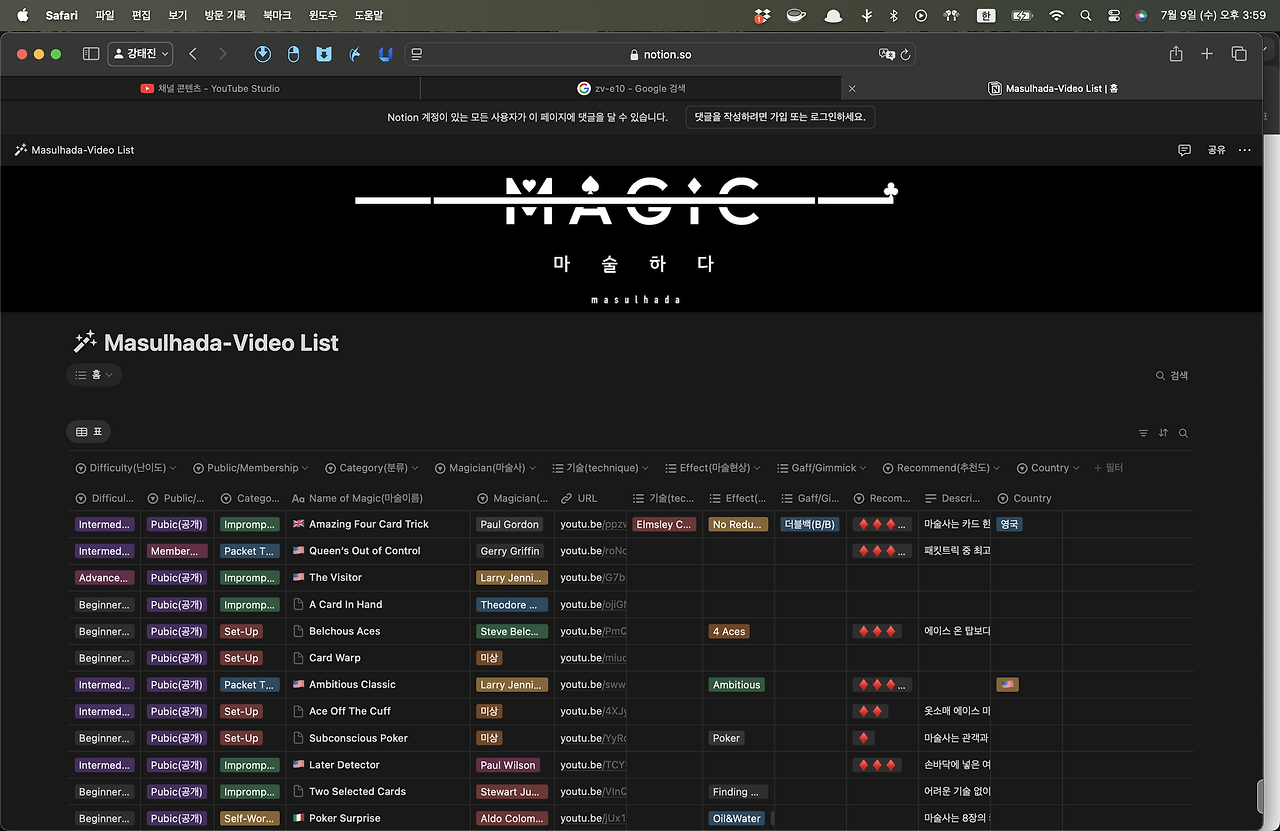Viewport: 1280px width, 831px height.
Task: Open macOS Control Center
Action: (x=1114, y=15)
